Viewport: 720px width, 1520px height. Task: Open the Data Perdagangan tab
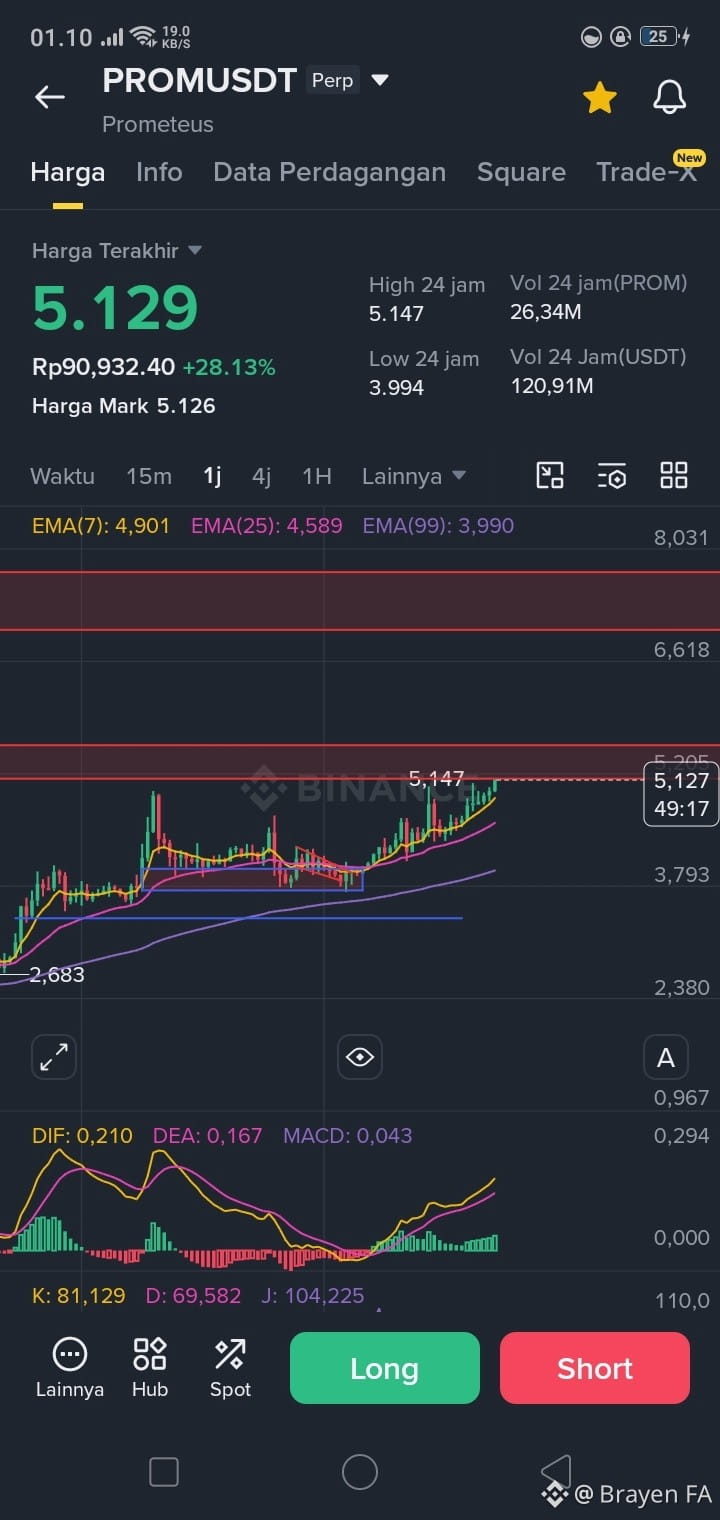pos(329,172)
